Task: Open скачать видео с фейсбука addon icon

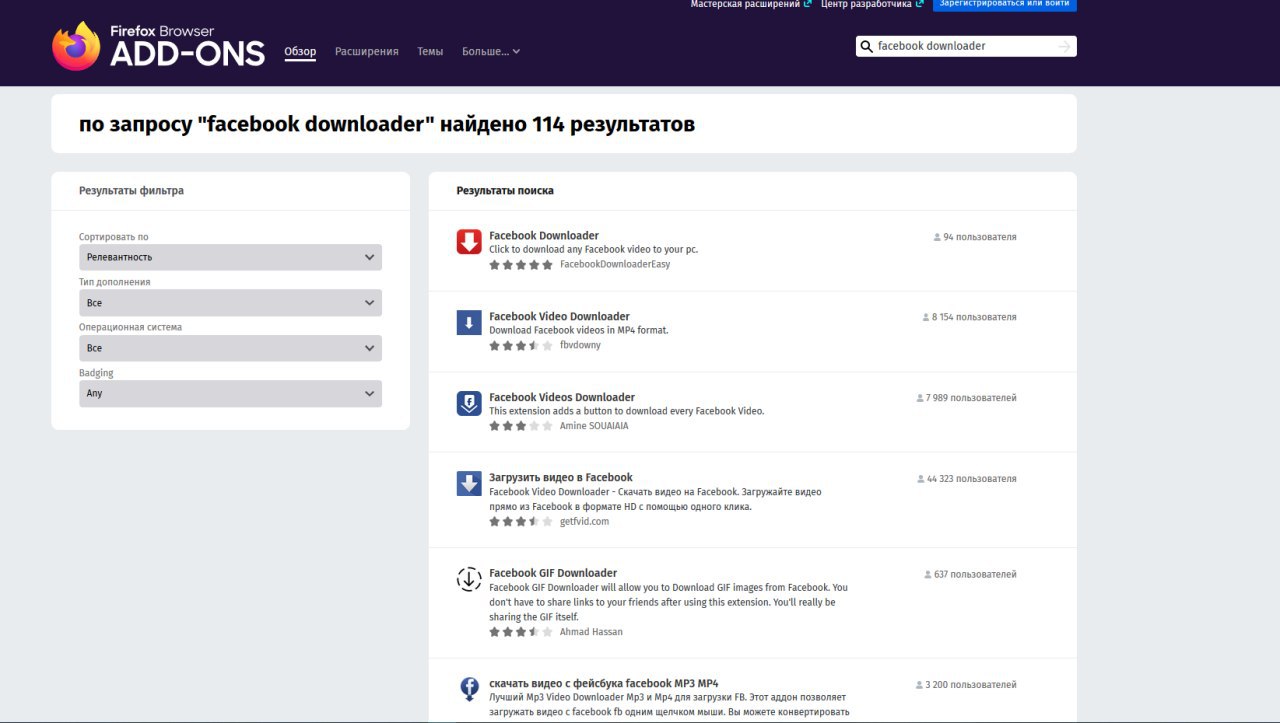Action: (469, 690)
